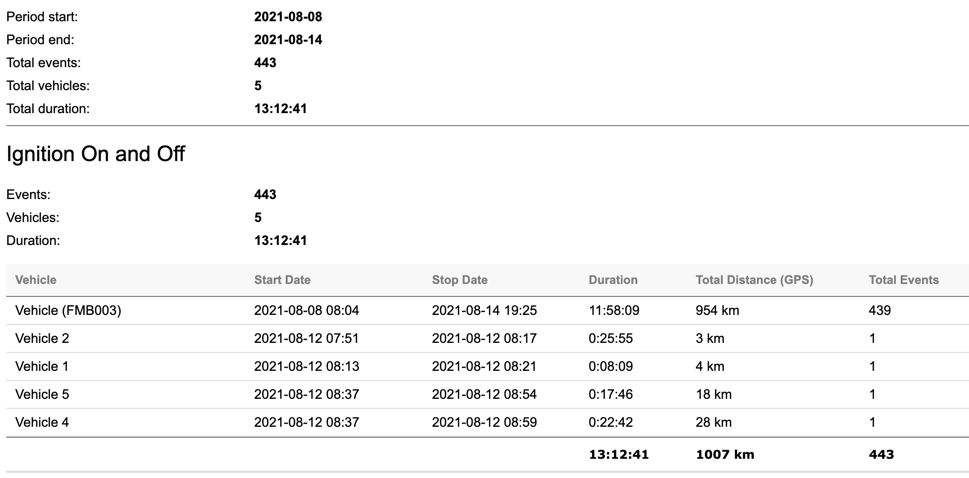969x478 pixels.
Task: Click the Duration column header
Action: pyautogui.click(x=612, y=280)
